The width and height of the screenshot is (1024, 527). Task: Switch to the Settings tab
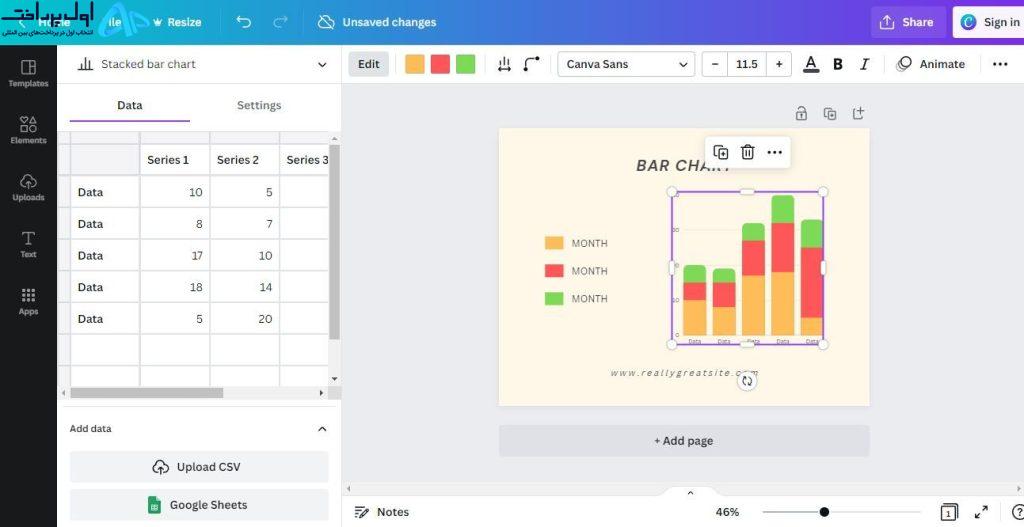[x=259, y=105]
